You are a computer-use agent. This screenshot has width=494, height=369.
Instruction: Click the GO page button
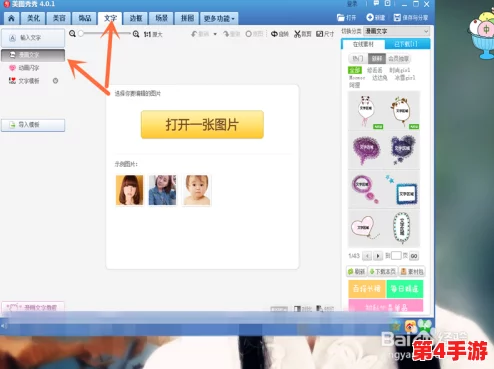coord(414,256)
